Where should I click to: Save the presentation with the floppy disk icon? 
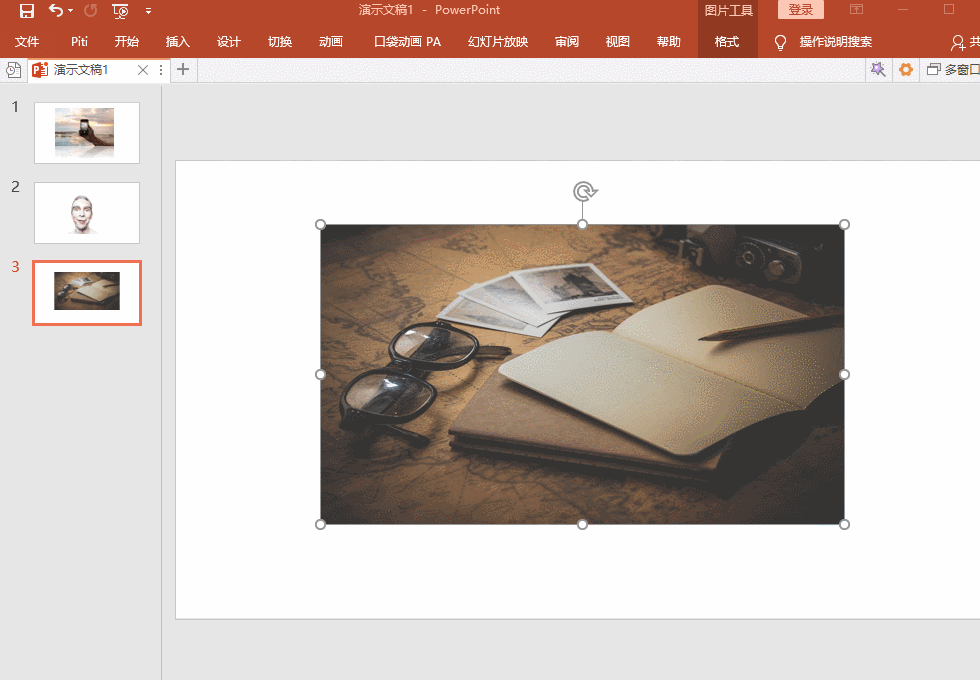26,11
